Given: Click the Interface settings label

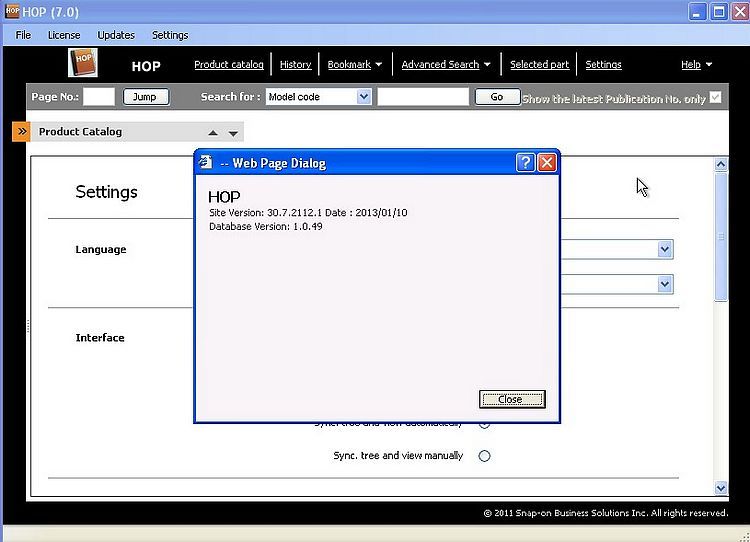Looking at the screenshot, I should coord(100,338).
